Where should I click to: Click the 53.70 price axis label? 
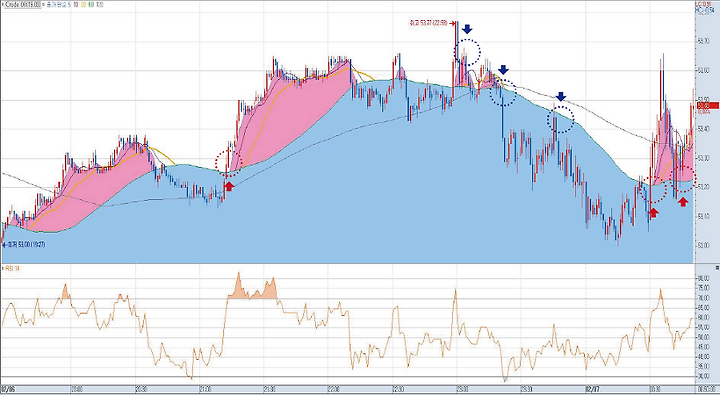[x=704, y=42]
